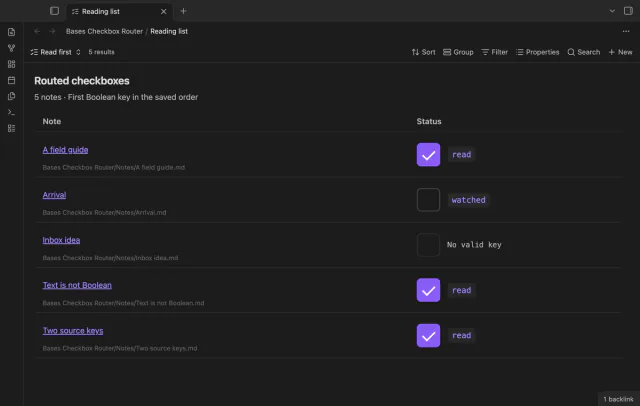Screen dimensions: 640x406
Task: Click the Inbox idea disabled checkbox
Action: (428, 245)
